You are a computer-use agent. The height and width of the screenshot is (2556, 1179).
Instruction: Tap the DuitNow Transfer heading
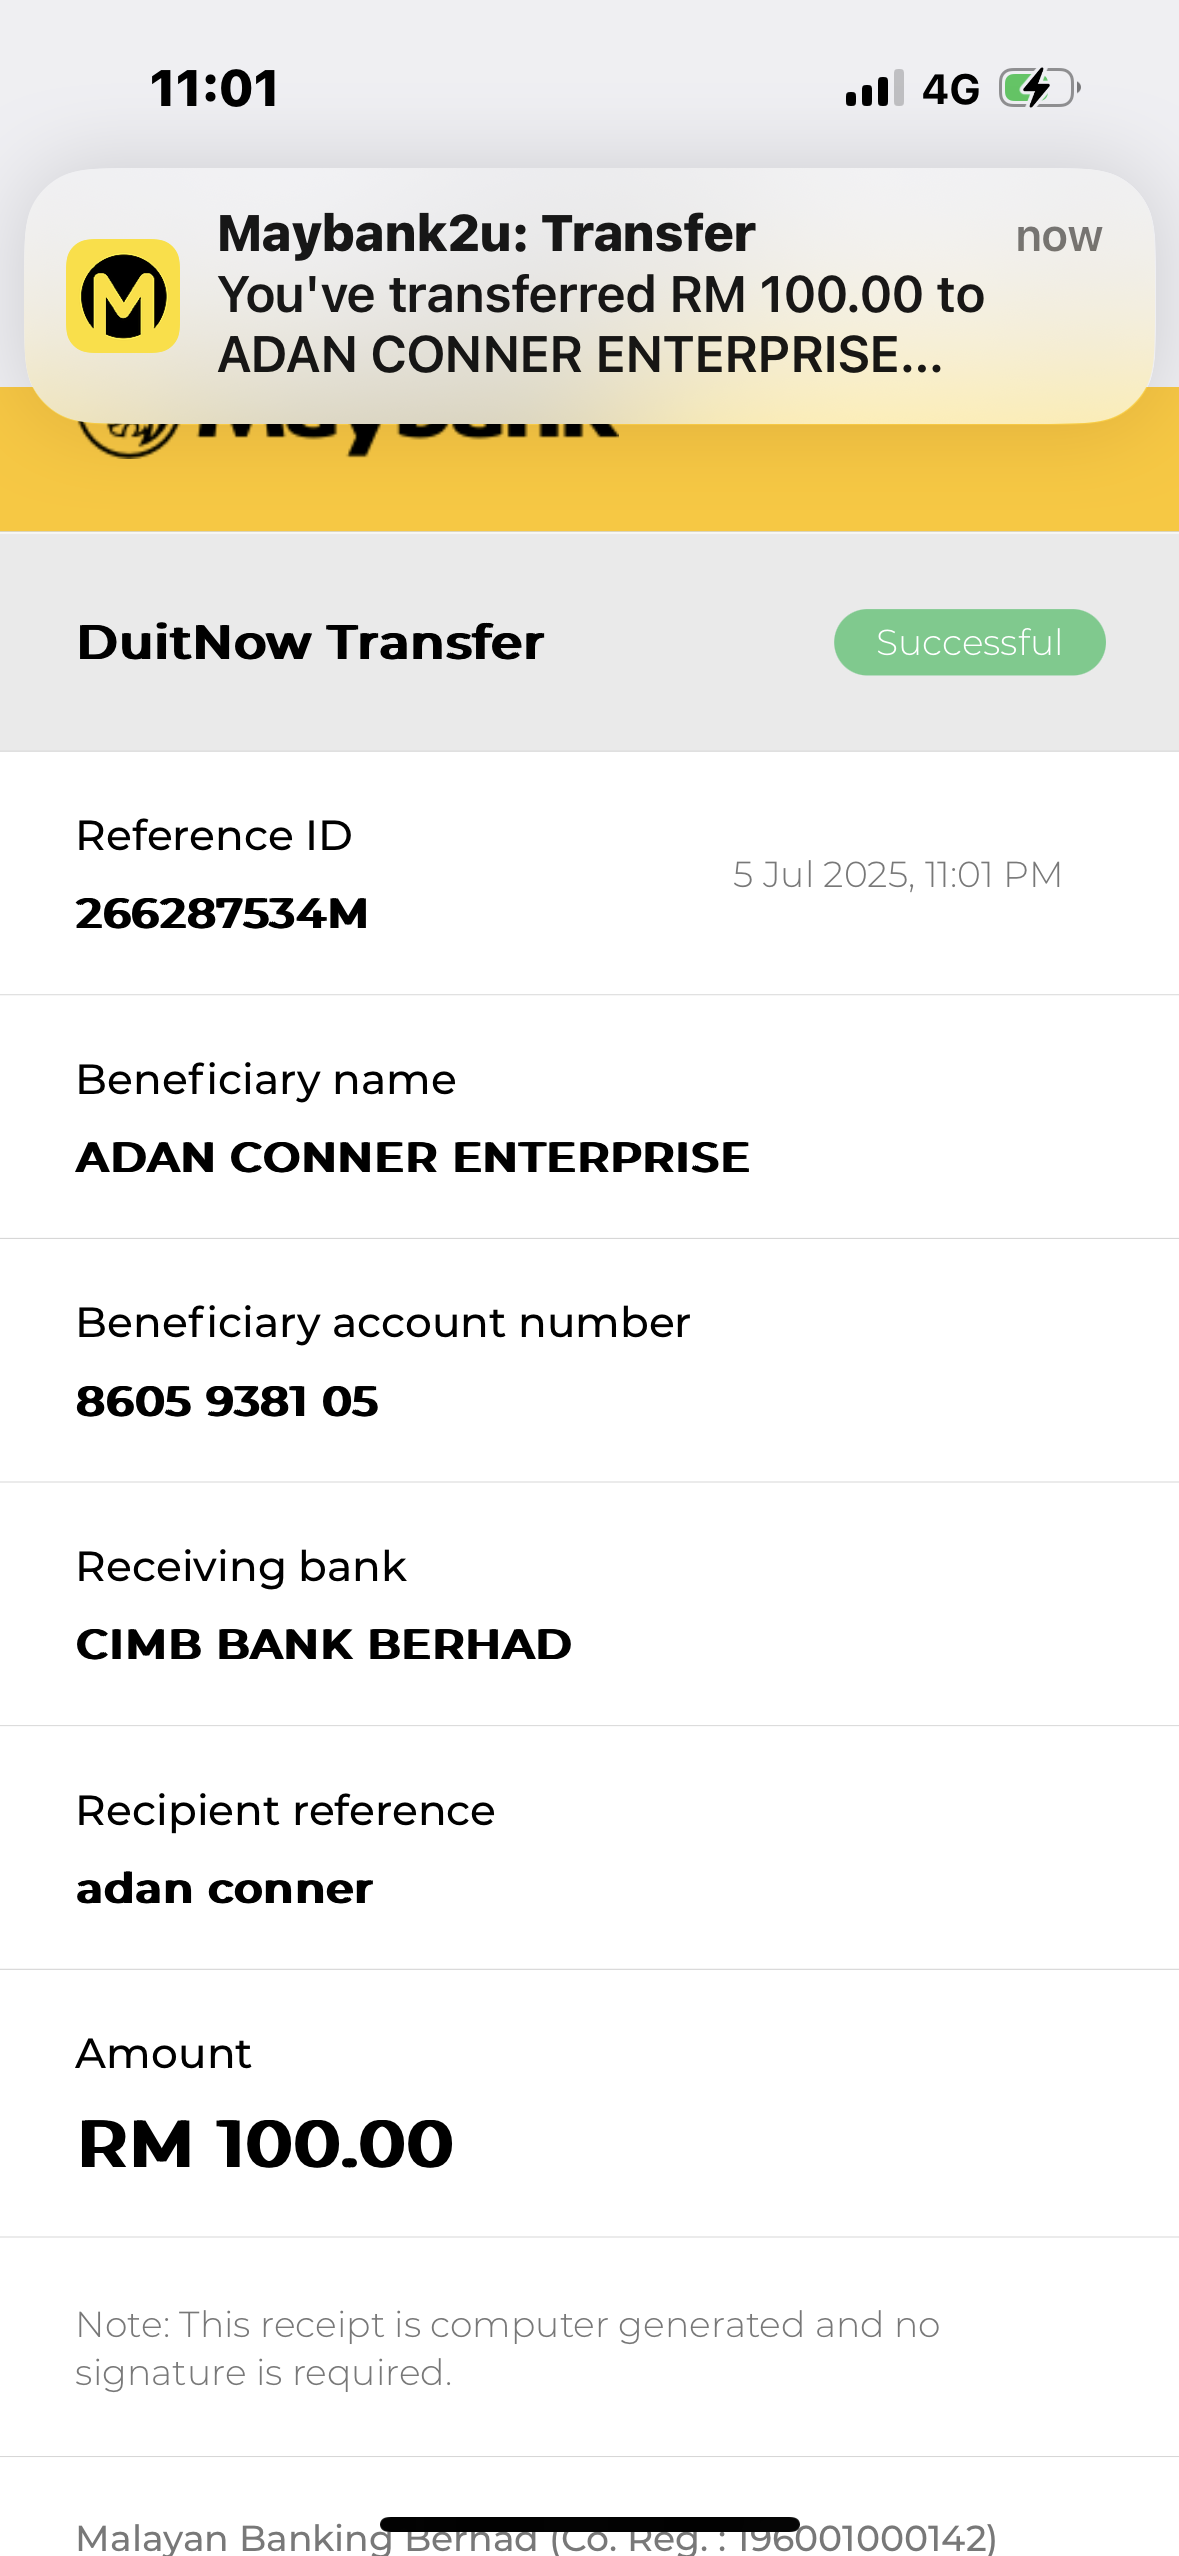point(310,642)
